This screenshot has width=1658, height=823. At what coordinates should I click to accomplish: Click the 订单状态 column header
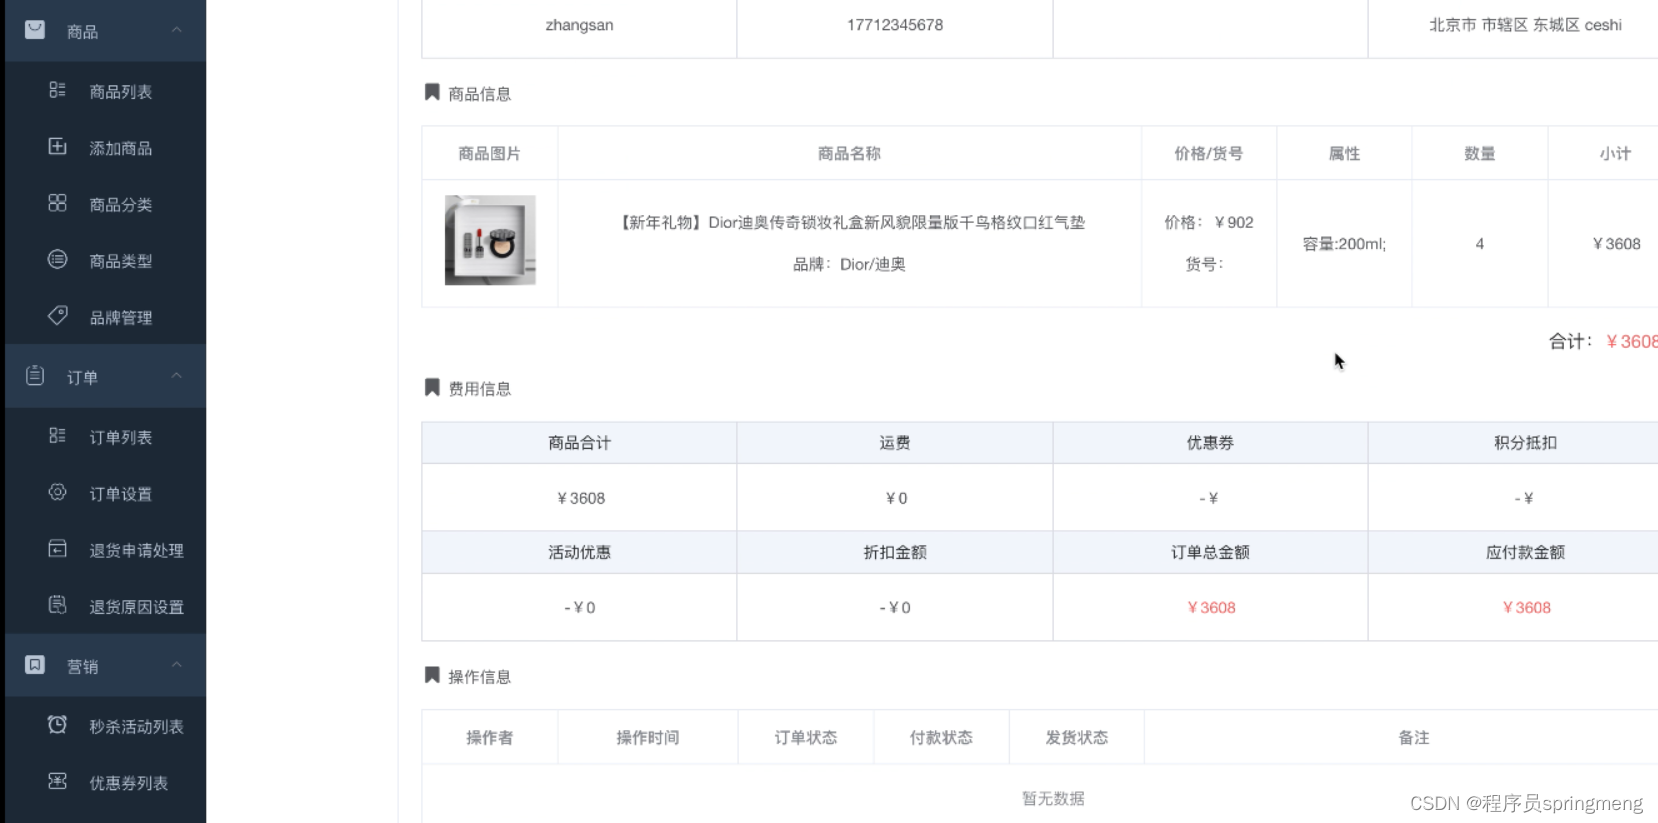pyautogui.click(x=805, y=737)
